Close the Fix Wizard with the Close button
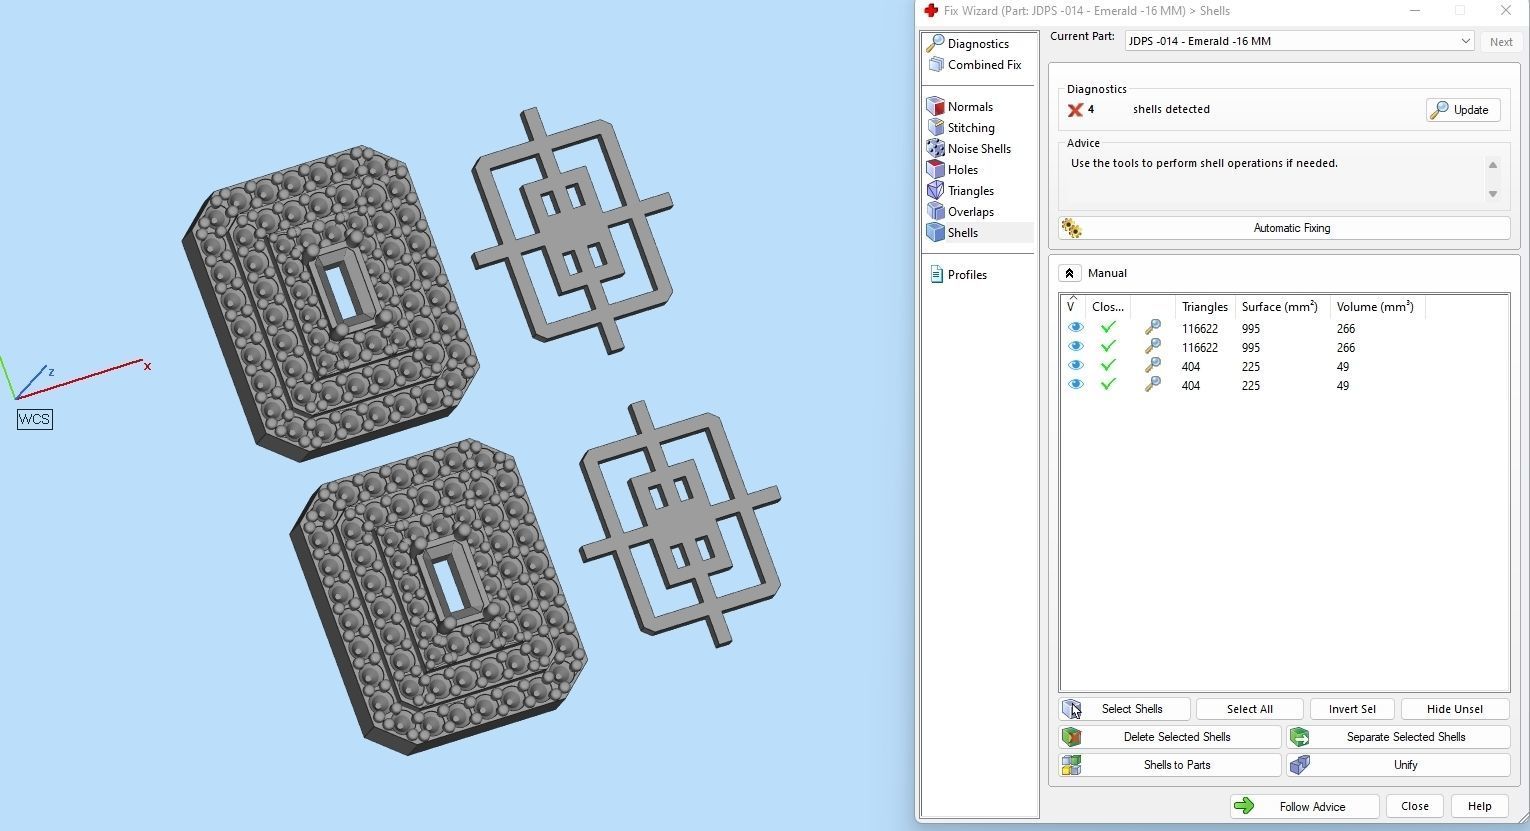Screen dimensions: 1530x831 point(1414,807)
